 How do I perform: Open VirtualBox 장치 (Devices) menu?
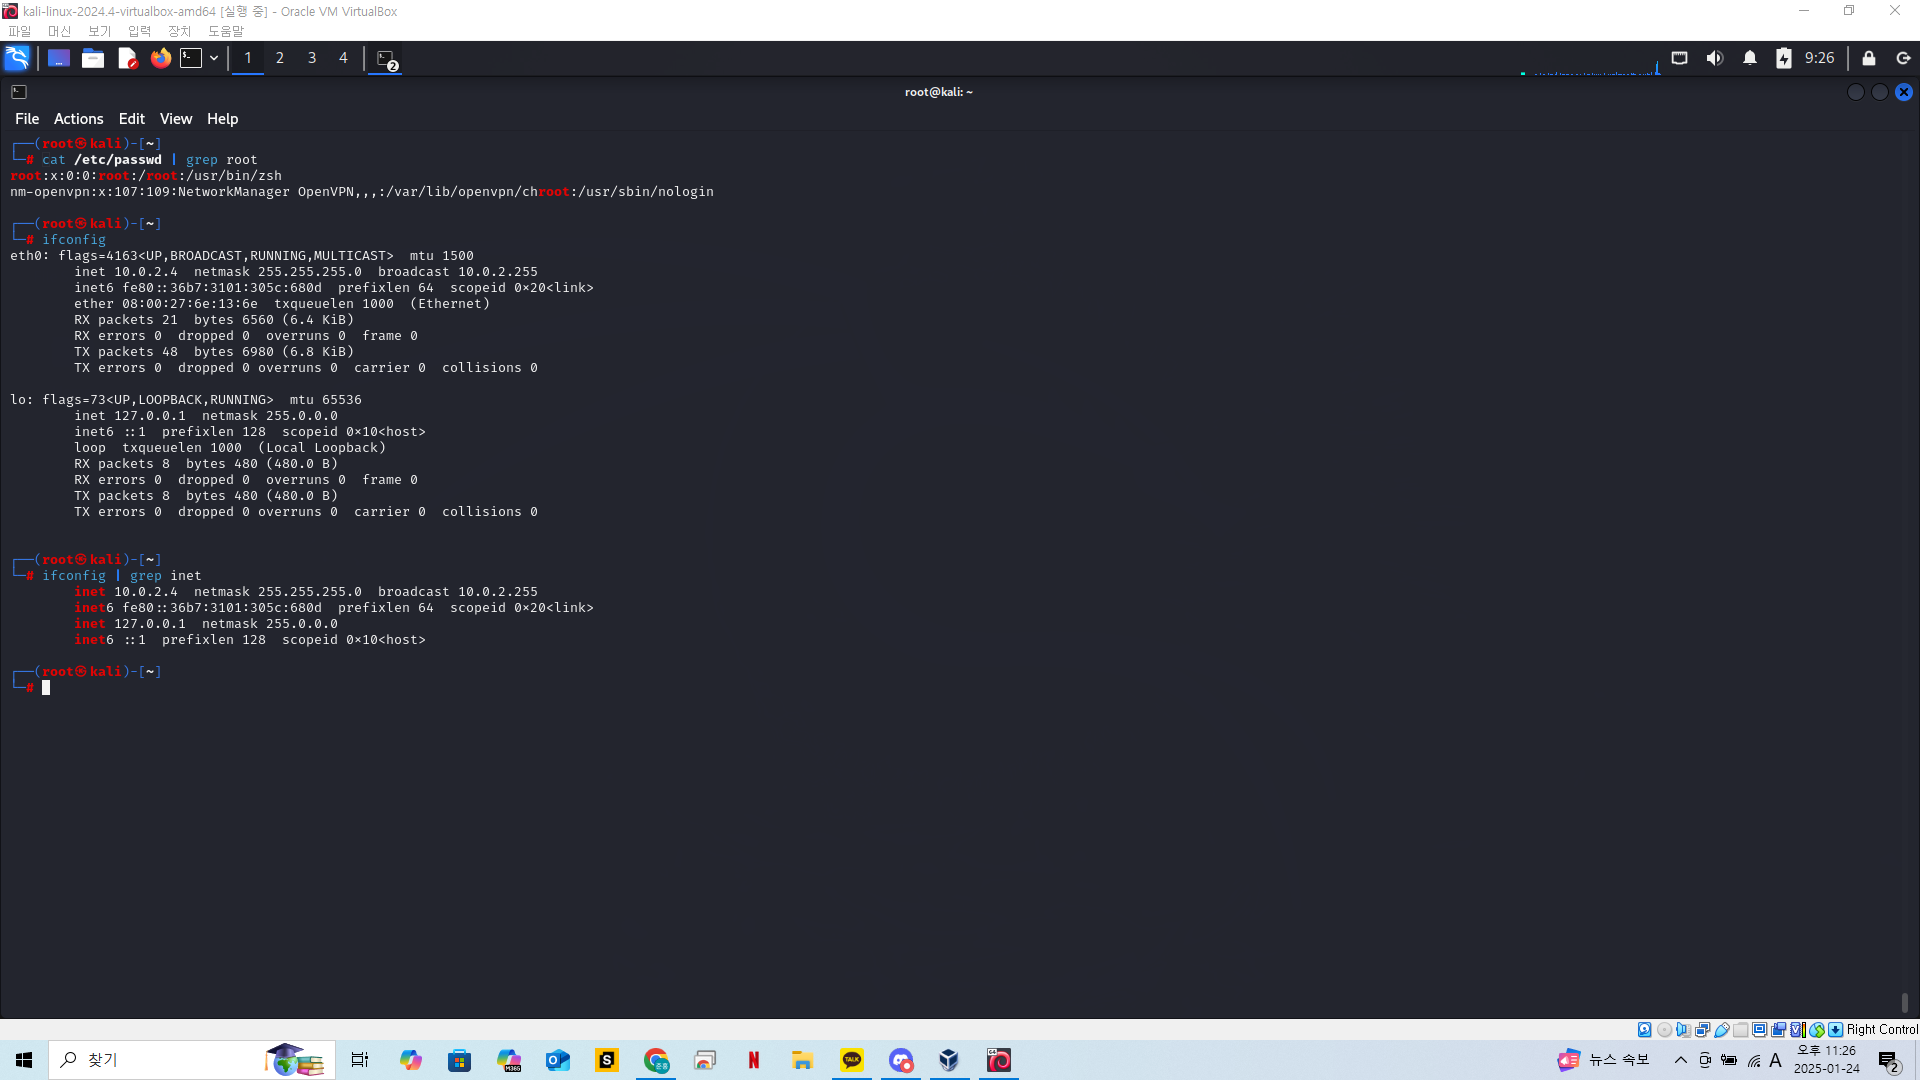coord(179,31)
